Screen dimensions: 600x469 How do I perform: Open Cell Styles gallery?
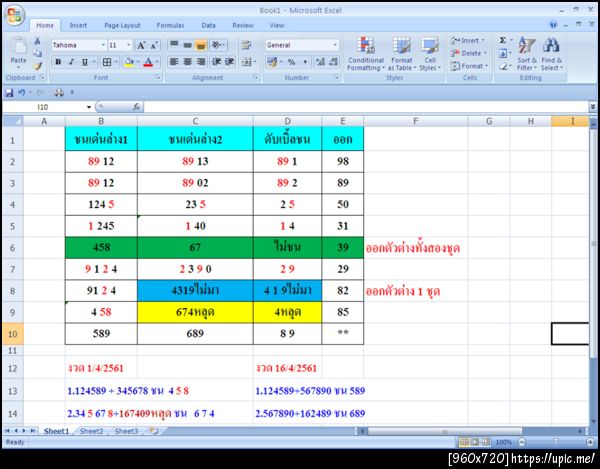(x=430, y=54)
